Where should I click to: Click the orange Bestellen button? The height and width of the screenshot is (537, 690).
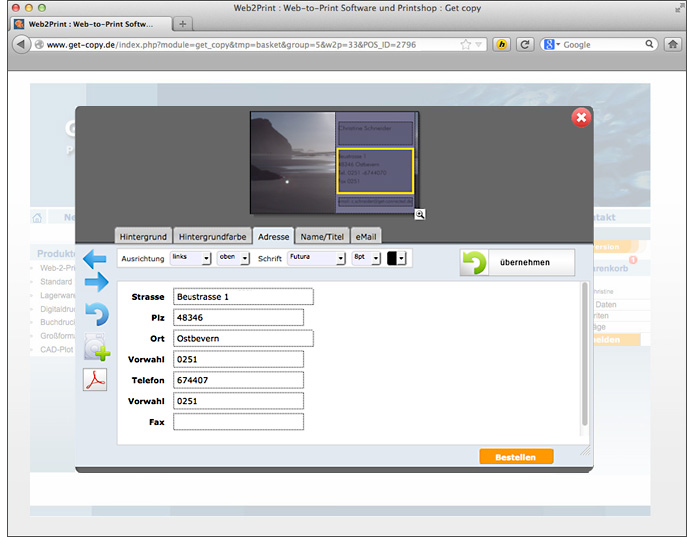coord(516,457)
